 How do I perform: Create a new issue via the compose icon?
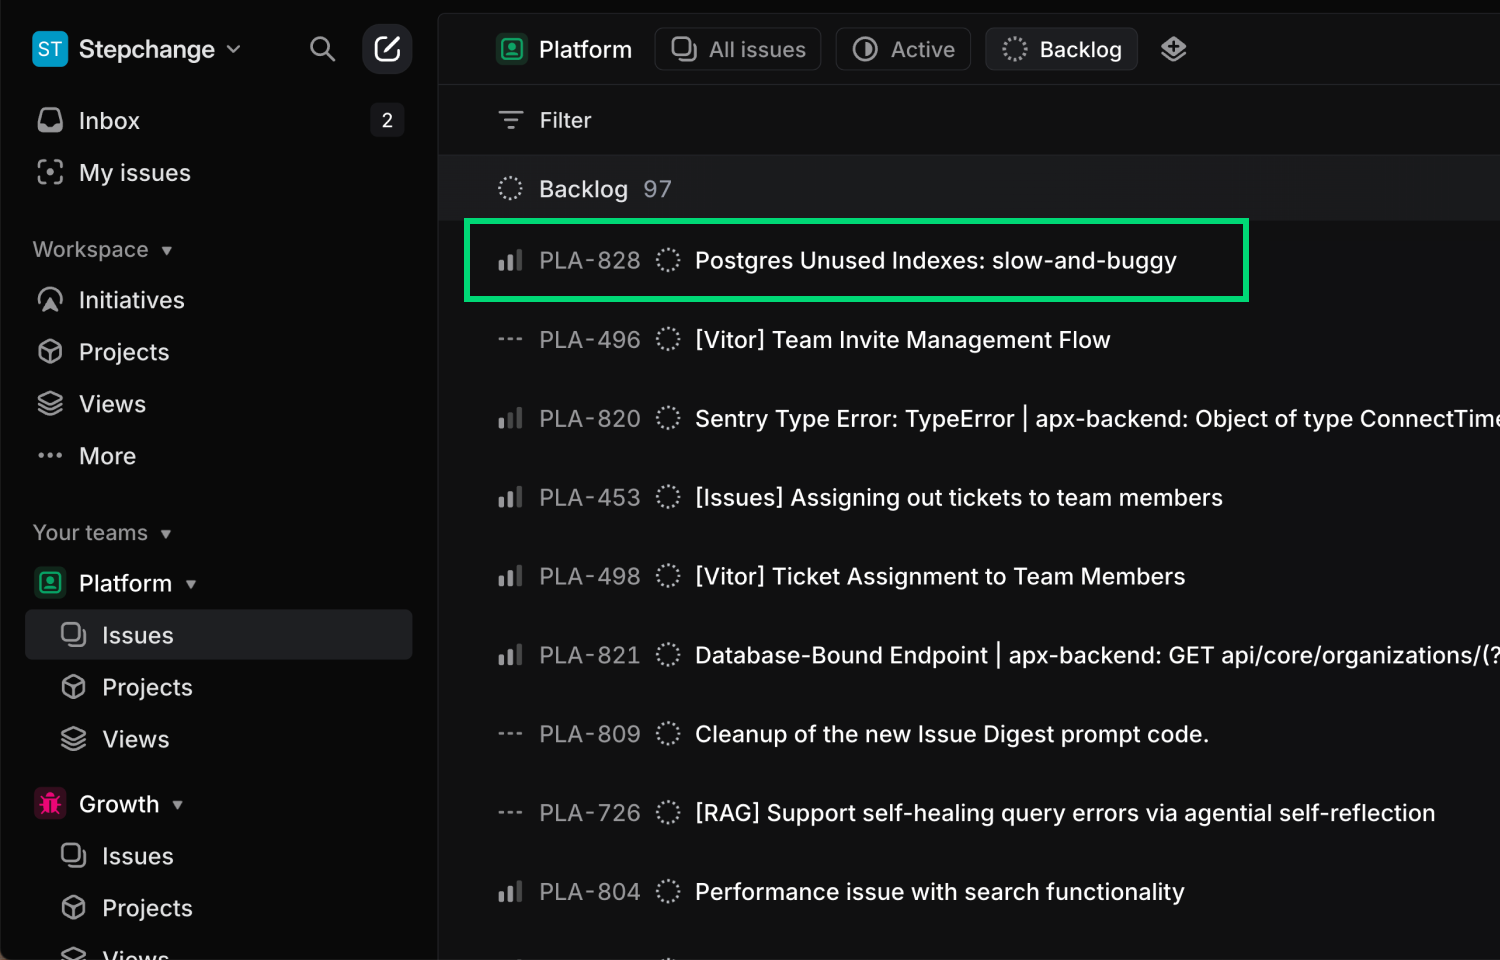click(387, 48)
